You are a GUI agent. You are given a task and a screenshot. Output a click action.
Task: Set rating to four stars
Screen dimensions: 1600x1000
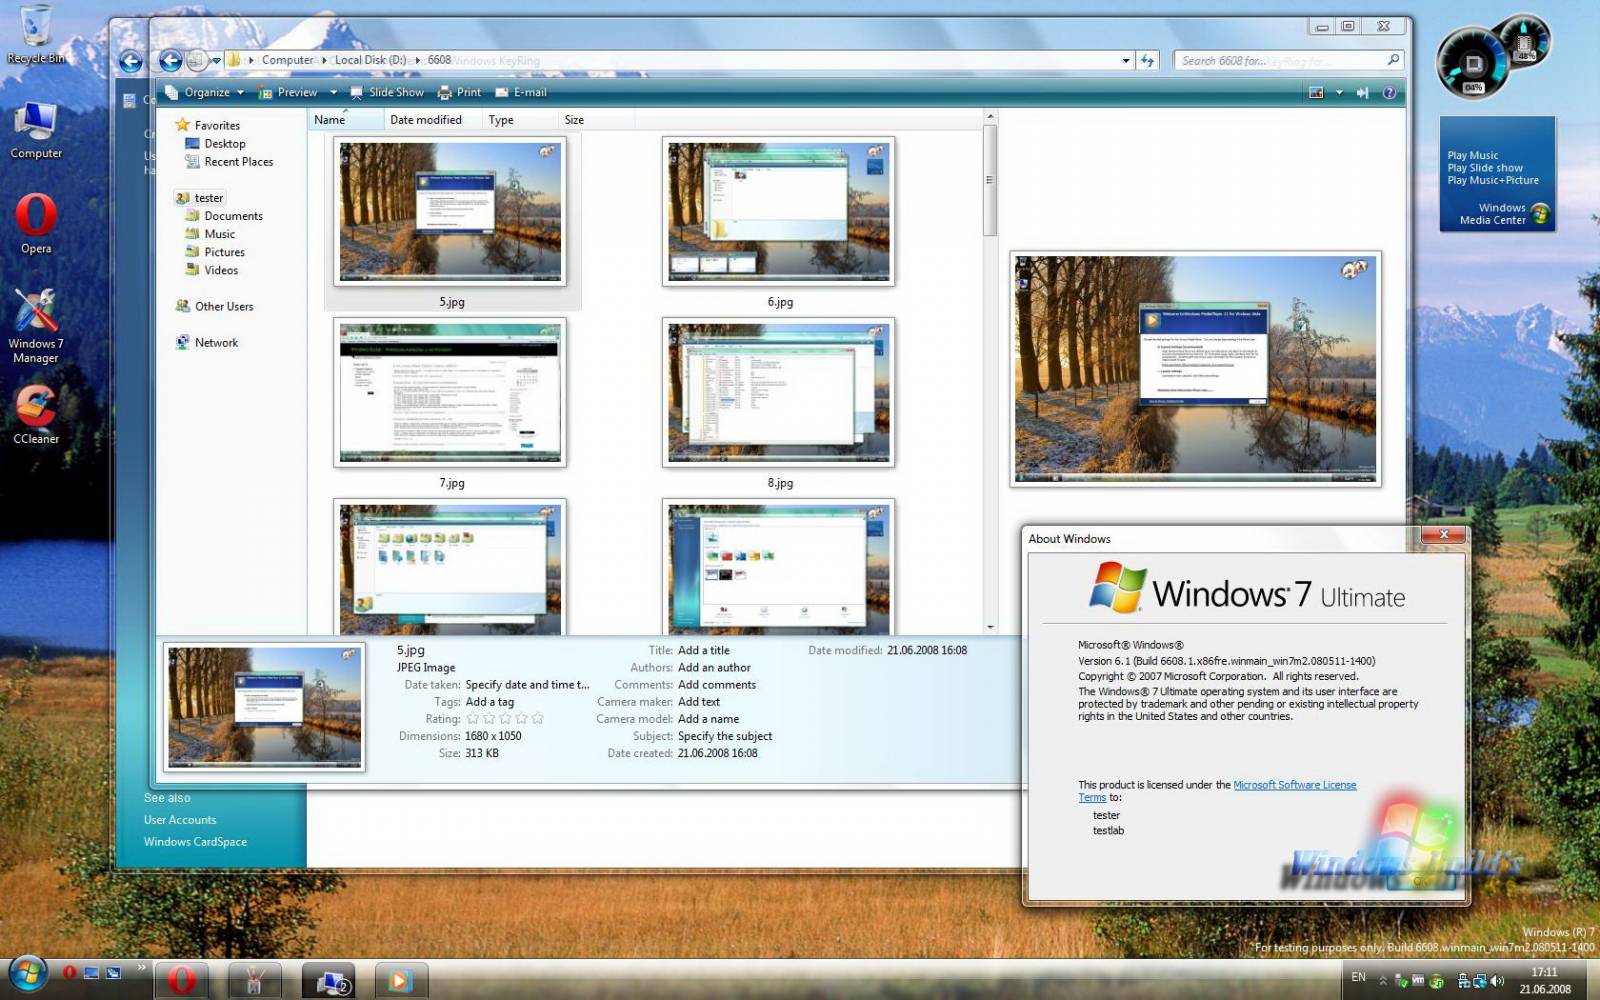click(x=521, y=719)
